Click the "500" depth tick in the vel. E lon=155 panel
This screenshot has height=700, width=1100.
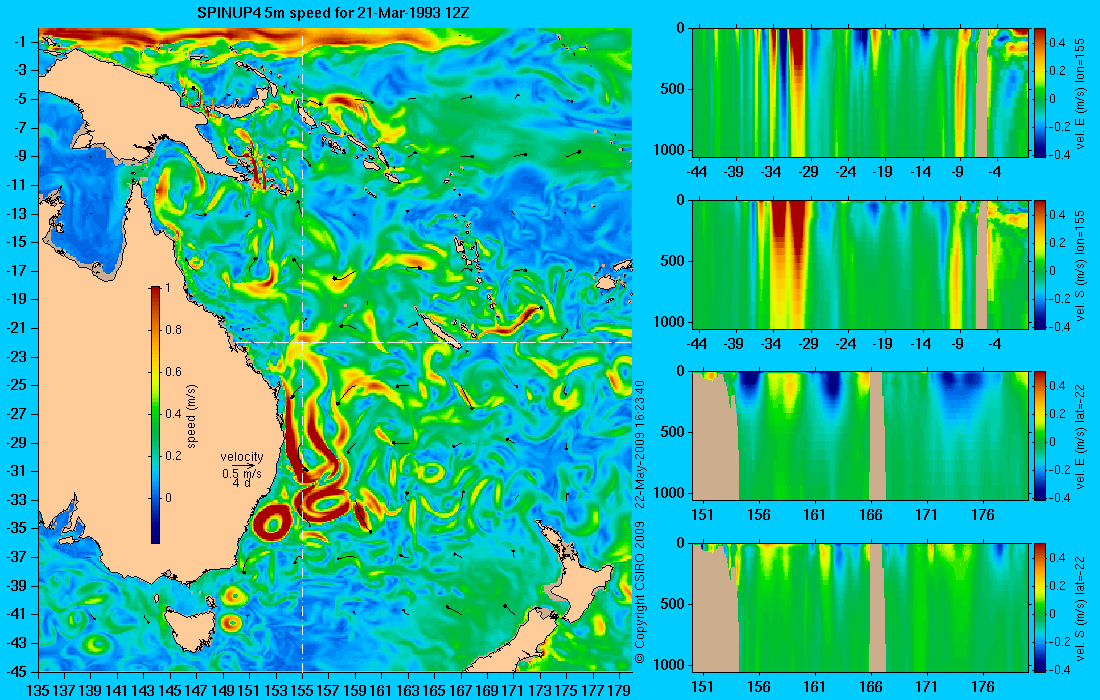(674, 89)
